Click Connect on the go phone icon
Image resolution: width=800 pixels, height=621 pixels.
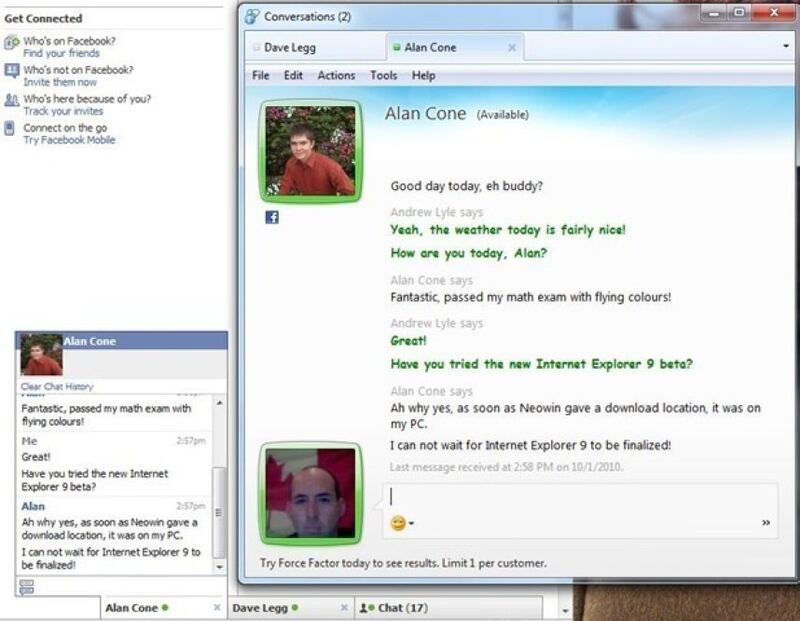pyautogui.click(x=9, y=128)
